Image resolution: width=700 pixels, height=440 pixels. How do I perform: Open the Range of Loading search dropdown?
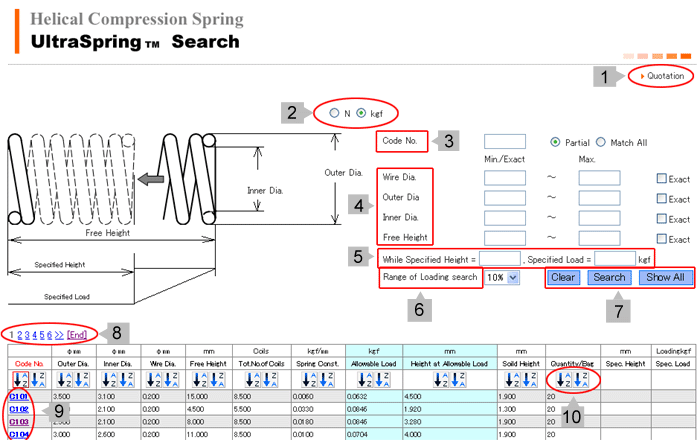(502, 278)
